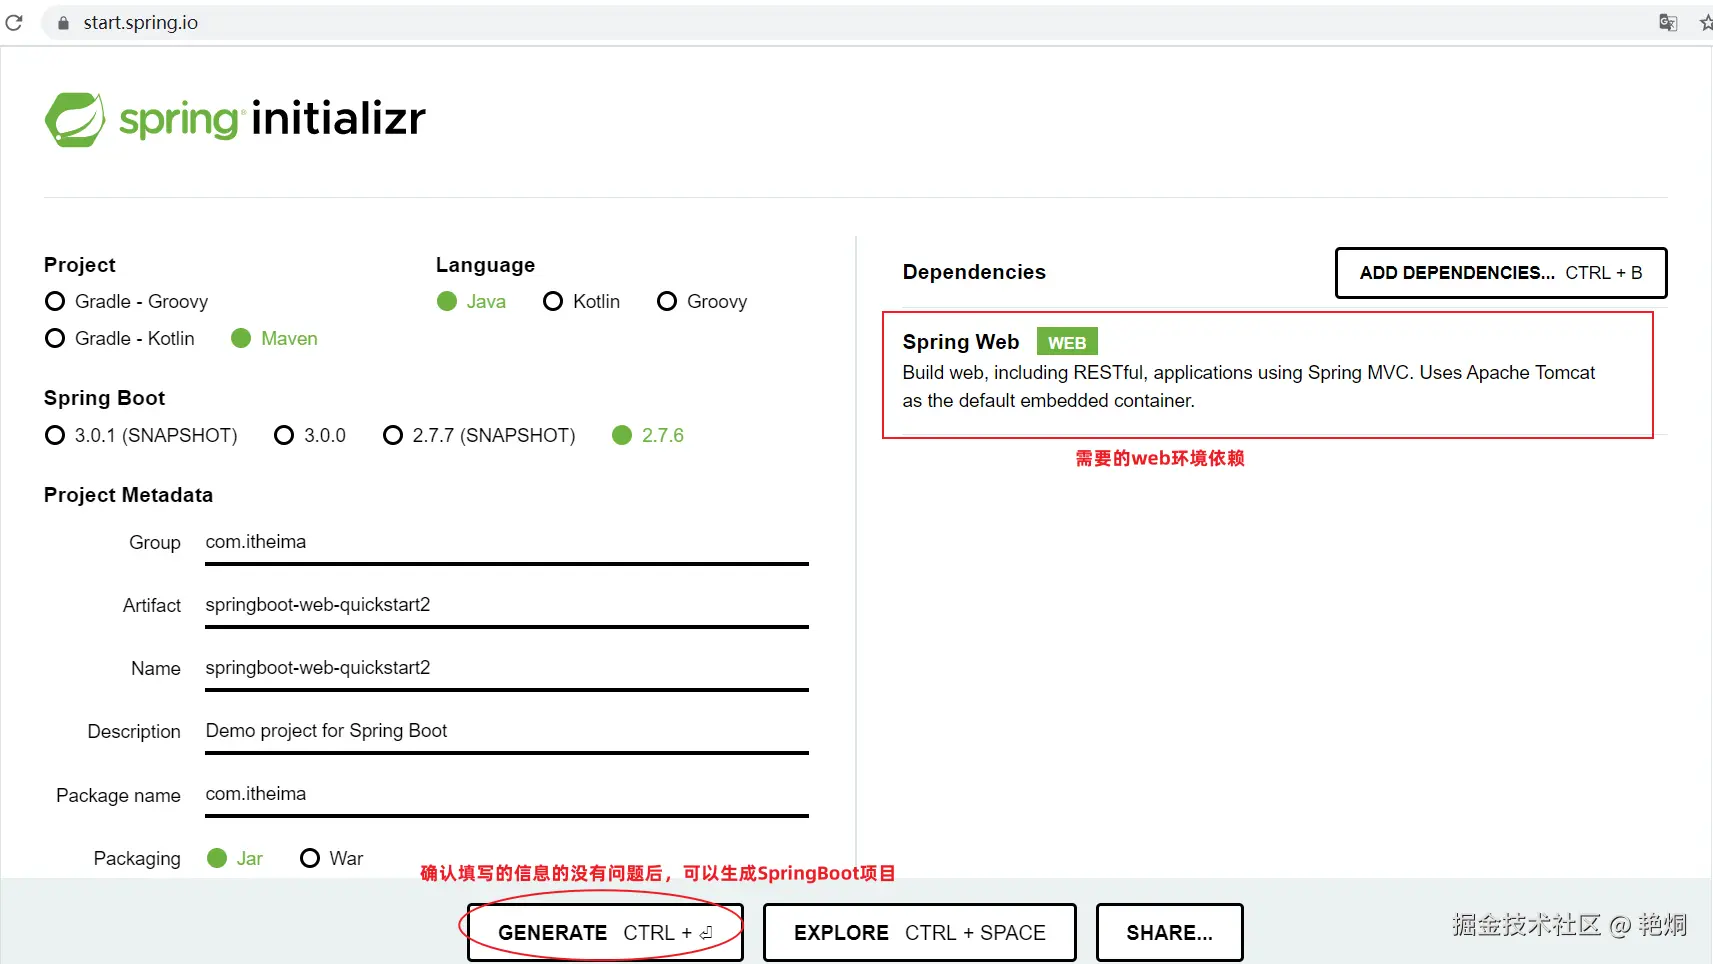Viewport: 1713px width, 964px height.
Task: Choose Spring Boot 2.7.7 (SNAPSHOT)
Action: coord(479,435)
